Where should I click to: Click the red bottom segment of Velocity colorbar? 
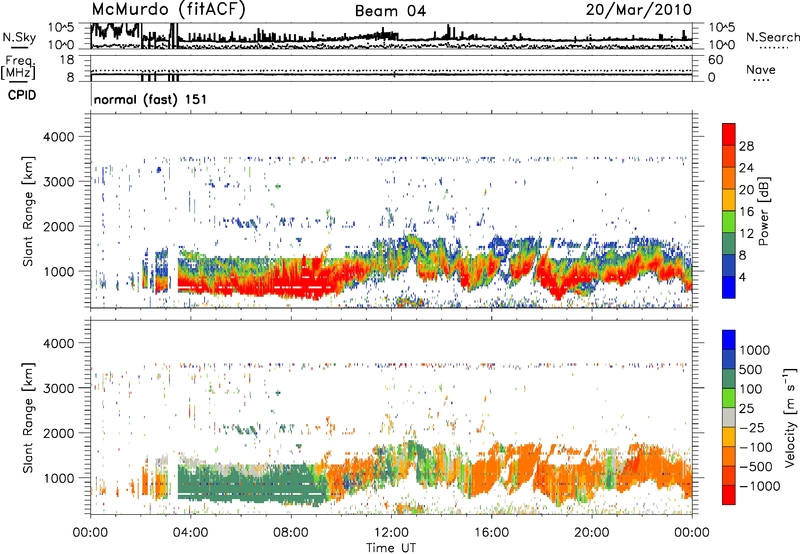[729, 495]
